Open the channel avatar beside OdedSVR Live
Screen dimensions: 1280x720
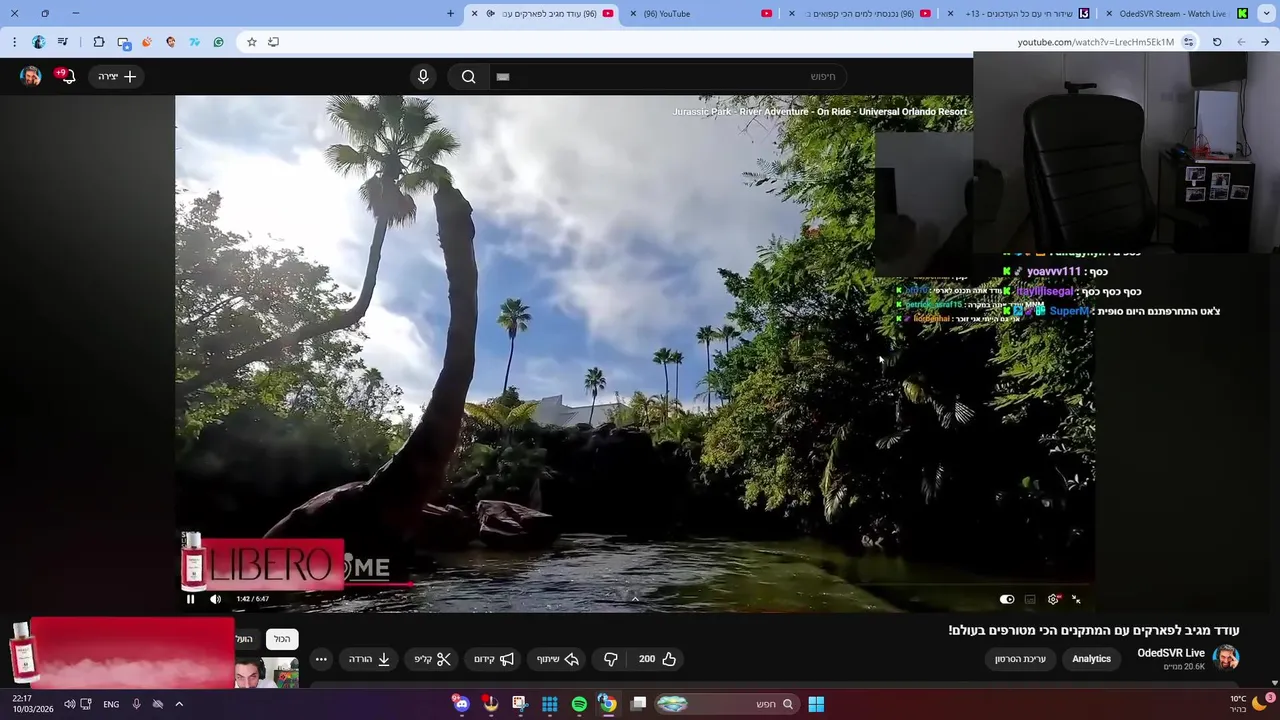[x=1226, y=658]
